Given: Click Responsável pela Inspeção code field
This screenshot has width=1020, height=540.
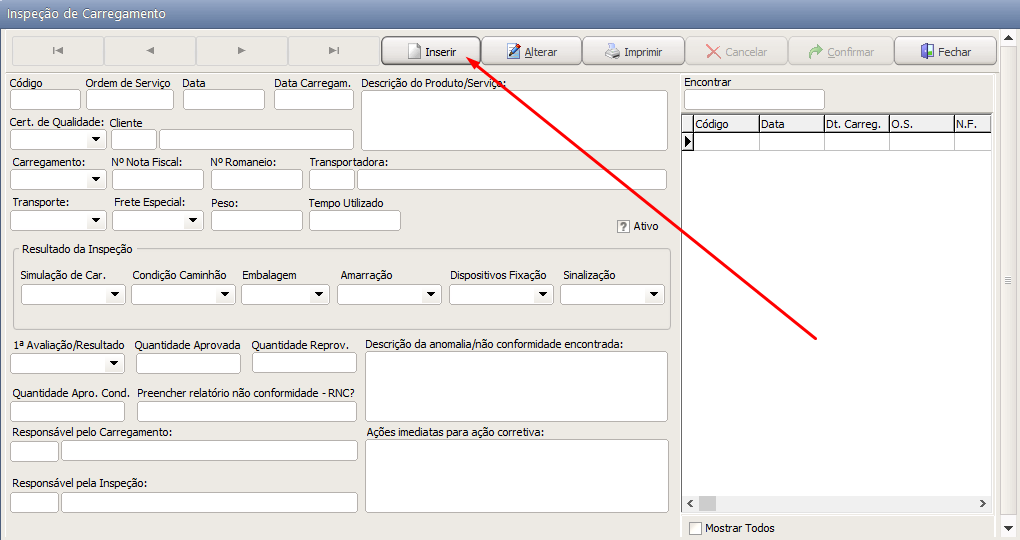Looking at the screenshot, I should (x=34, y=502).
